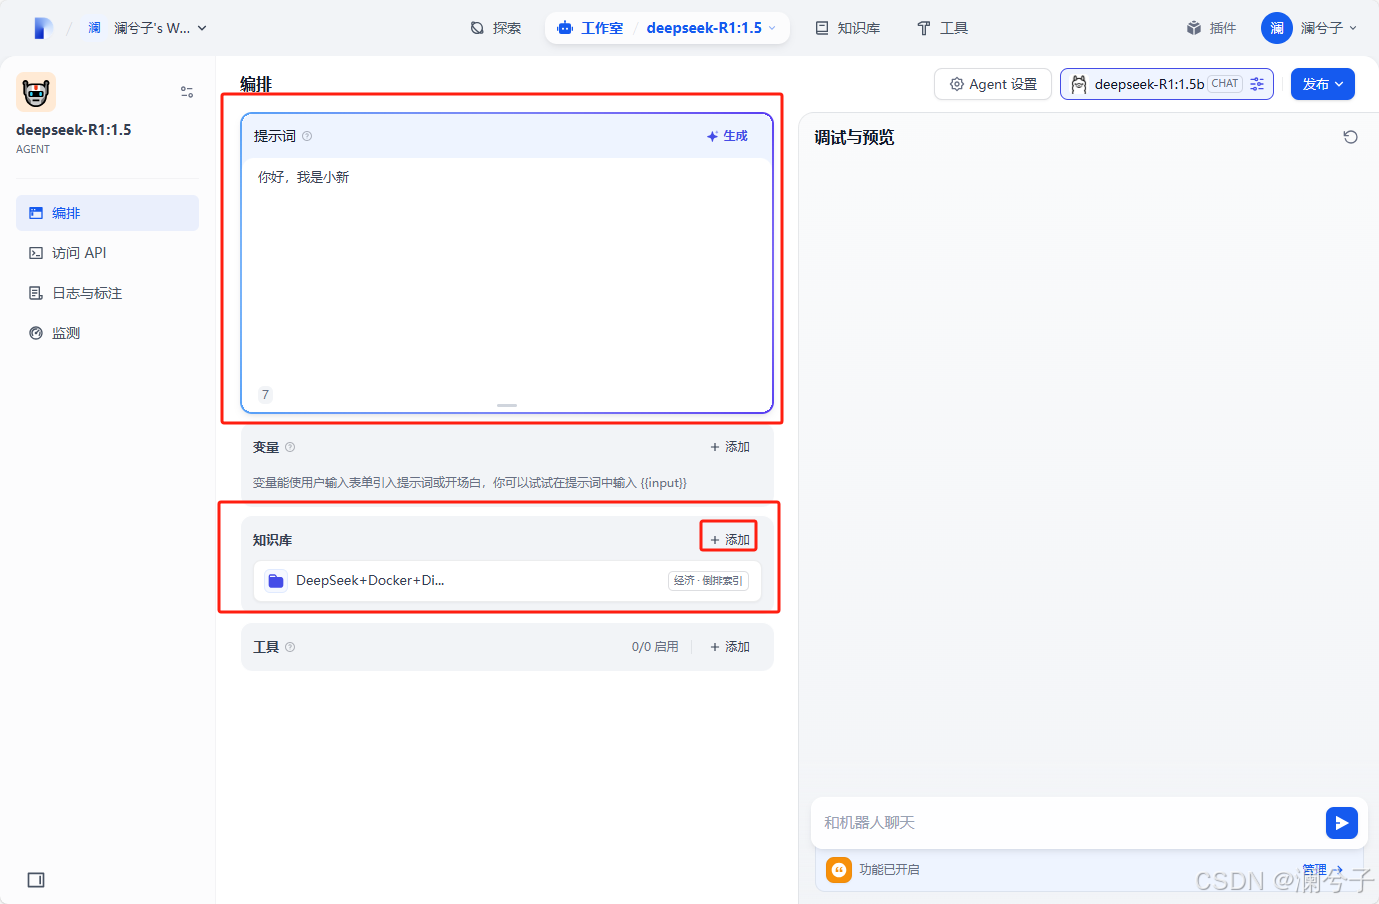Screen dimensions: 1379x904
Task: Click help icon next to 工具
Action: point(290,647)
